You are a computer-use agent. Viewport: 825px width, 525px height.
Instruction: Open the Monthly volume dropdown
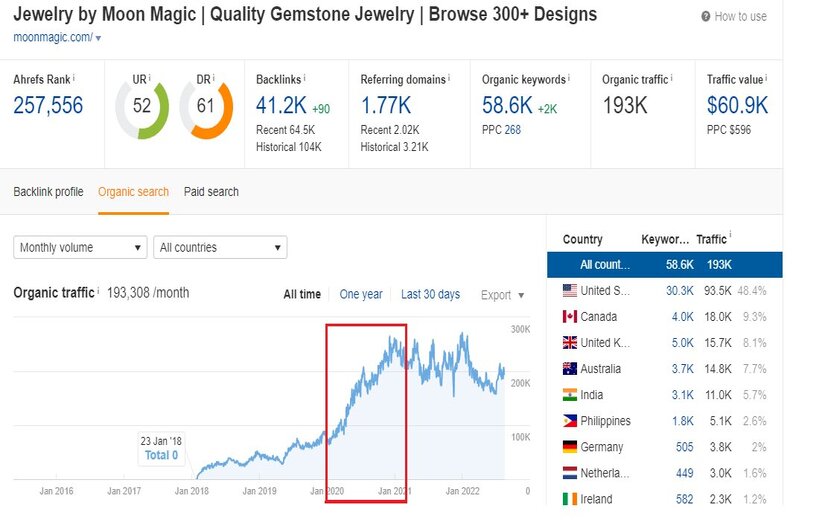[80, 247]
